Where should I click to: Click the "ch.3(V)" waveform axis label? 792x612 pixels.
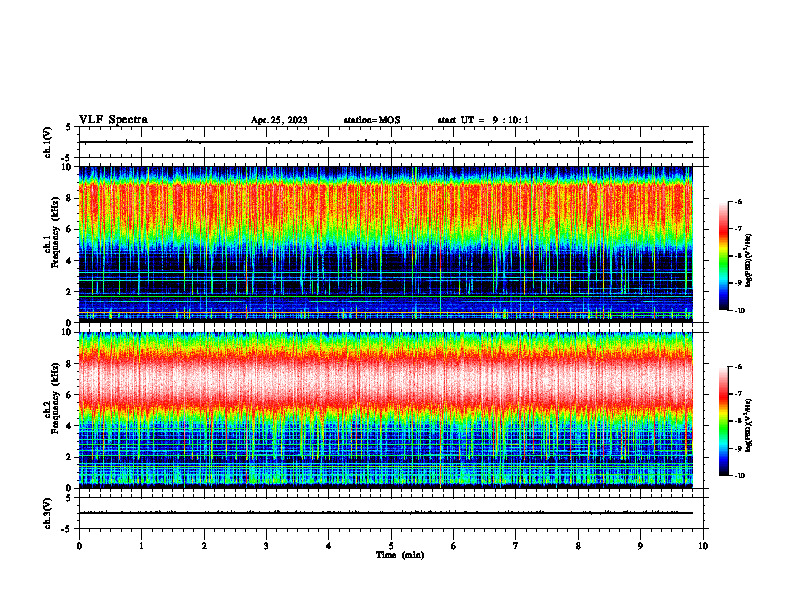click(48, 514)
